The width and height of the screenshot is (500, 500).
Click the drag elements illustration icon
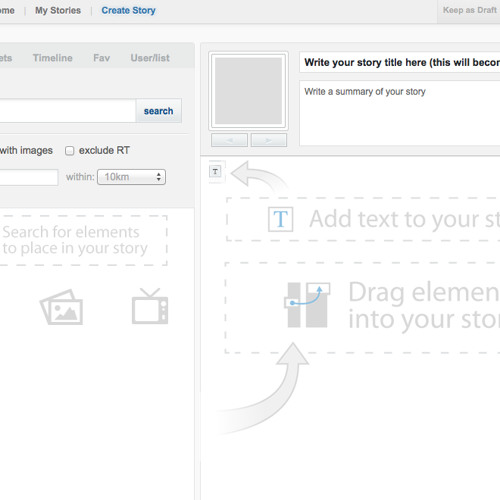pos(307,305)
